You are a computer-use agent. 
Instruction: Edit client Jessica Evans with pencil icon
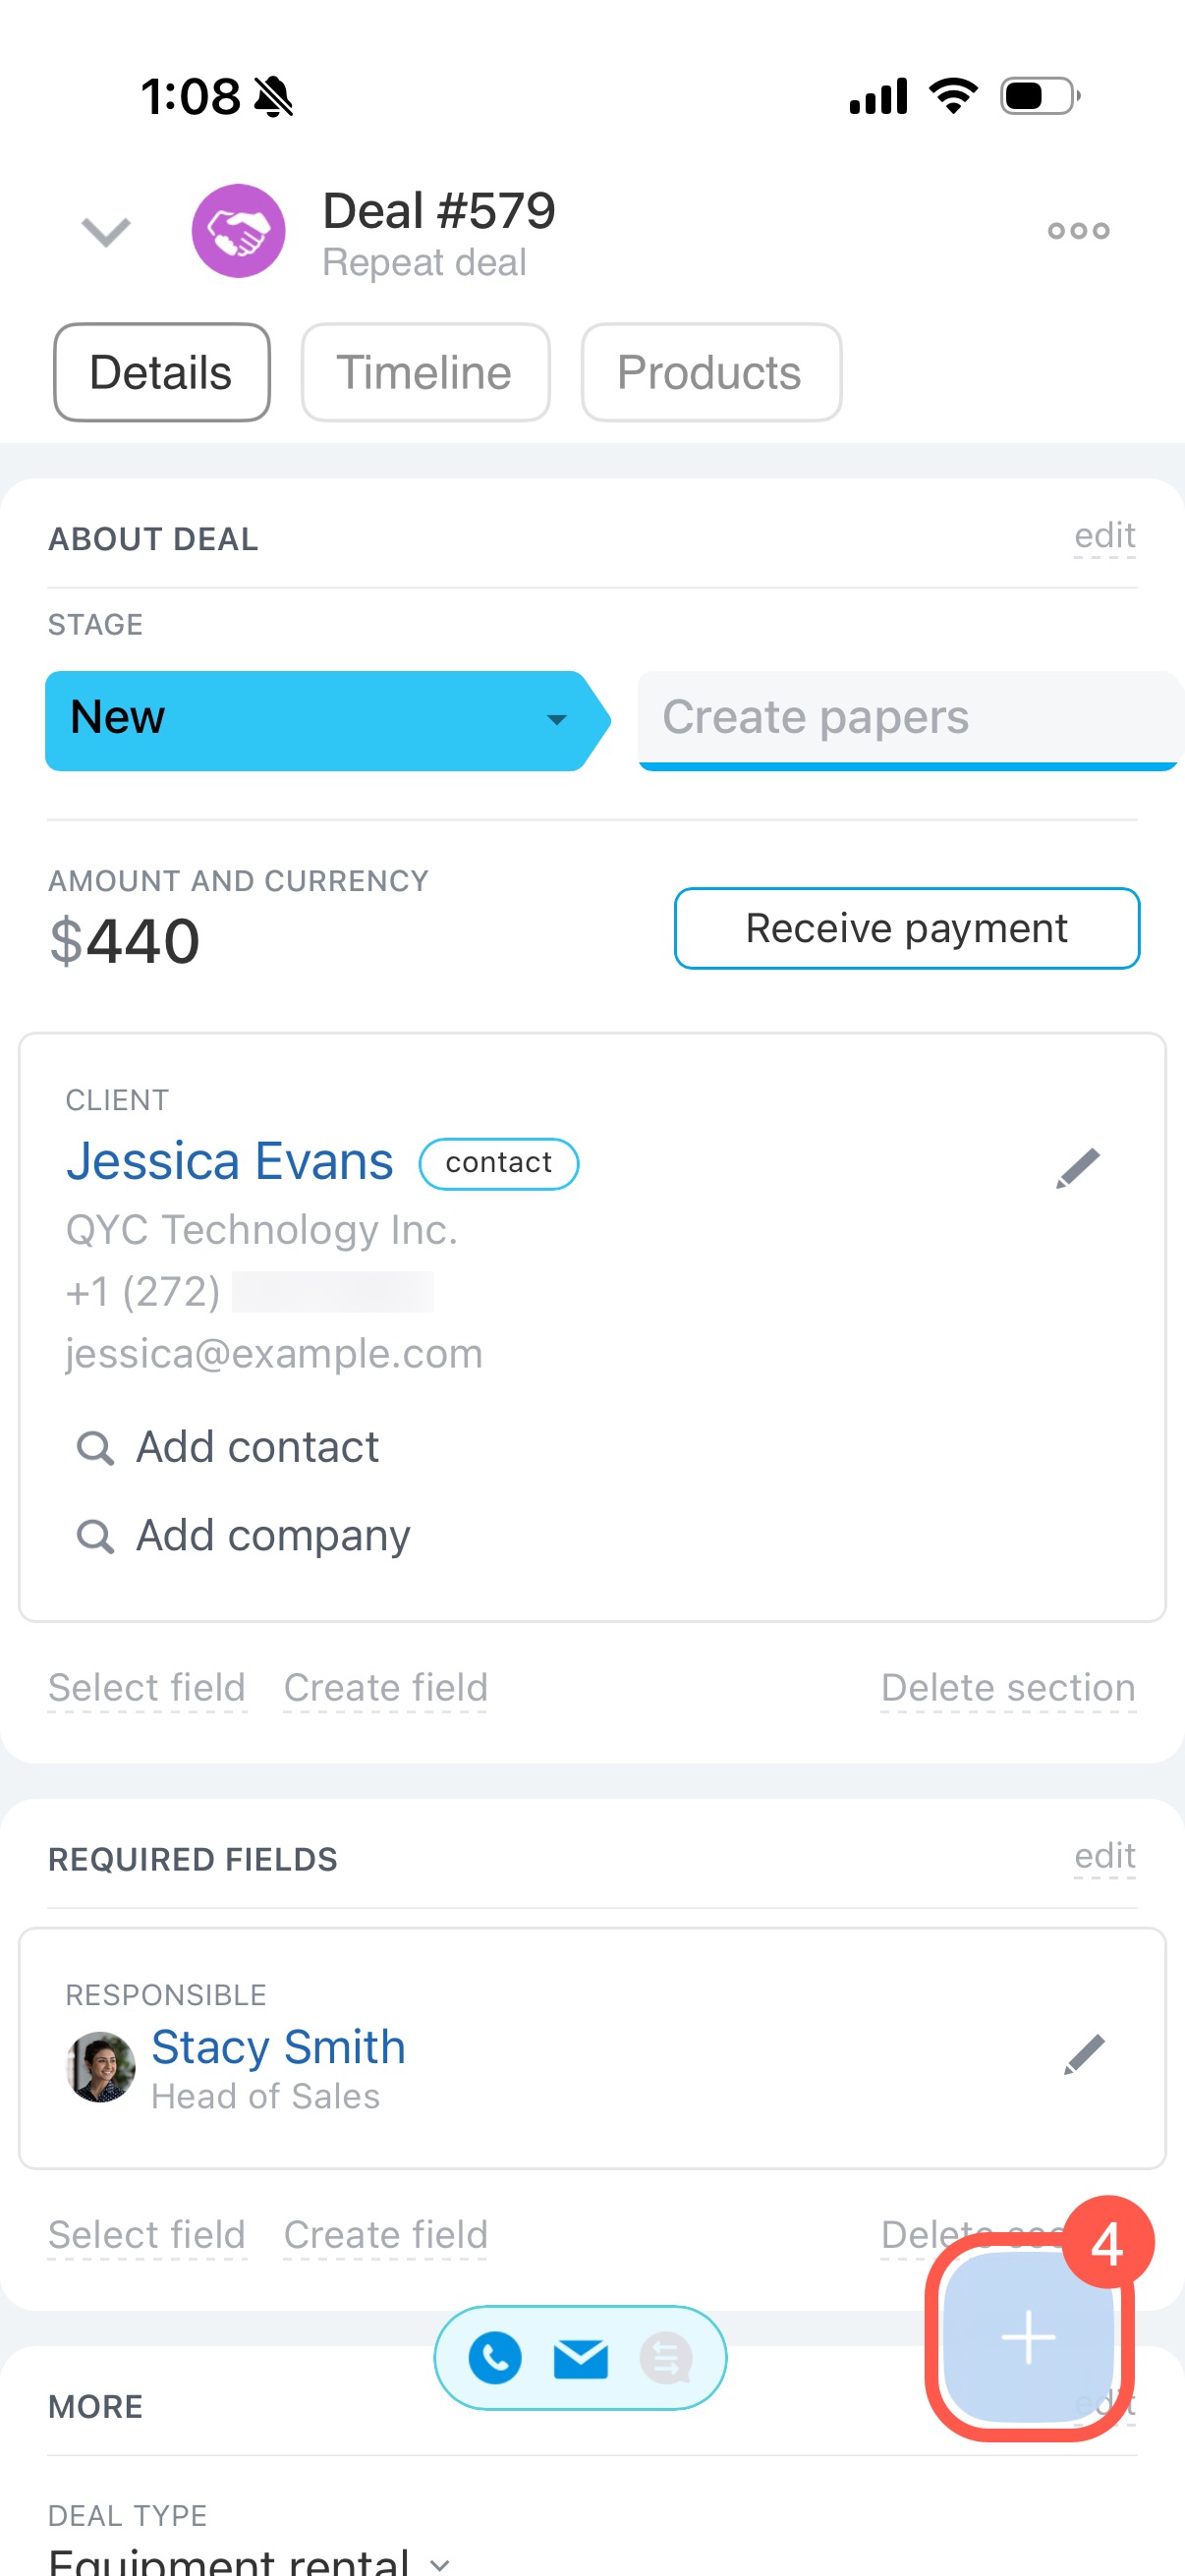point(1078,1167)
